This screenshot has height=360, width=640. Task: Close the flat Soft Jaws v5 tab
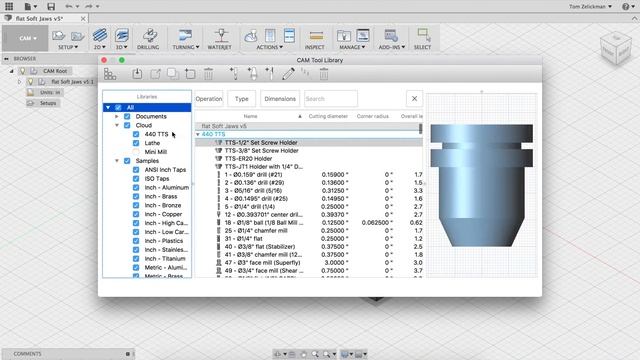click(x=83, y=19)
